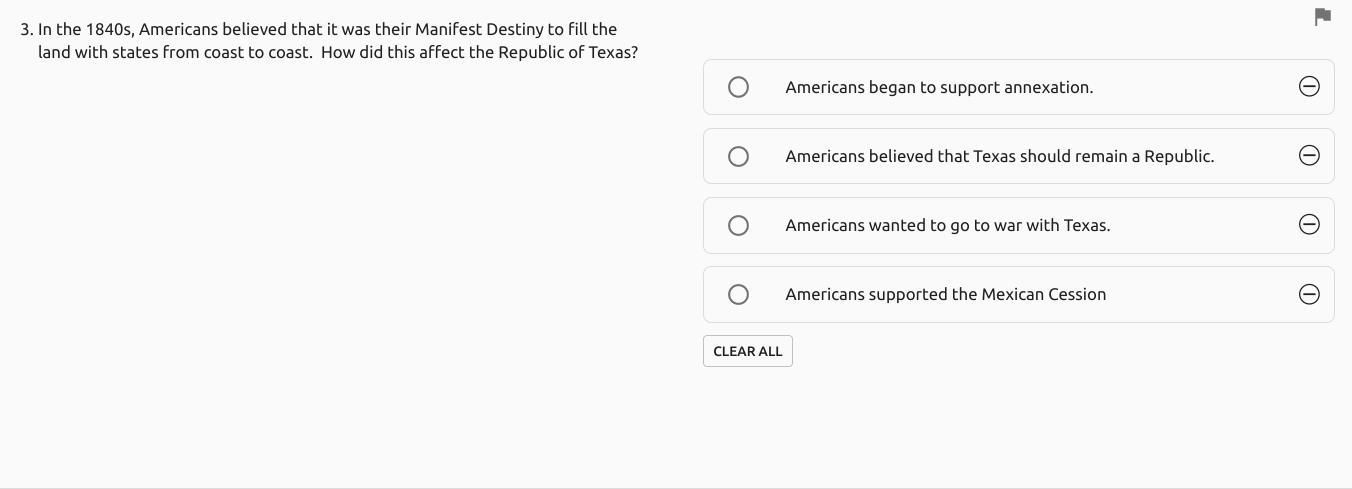Image resolution: width=1352 pixels, height=489 pixels.
Task: Mark radio for 'supported the Mexican Cession'
Action: tap(738, 294)
